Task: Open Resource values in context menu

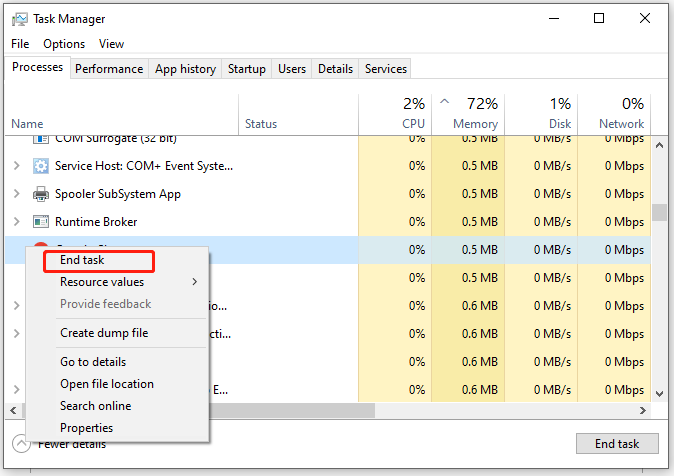Action: [x=117, y=282]
